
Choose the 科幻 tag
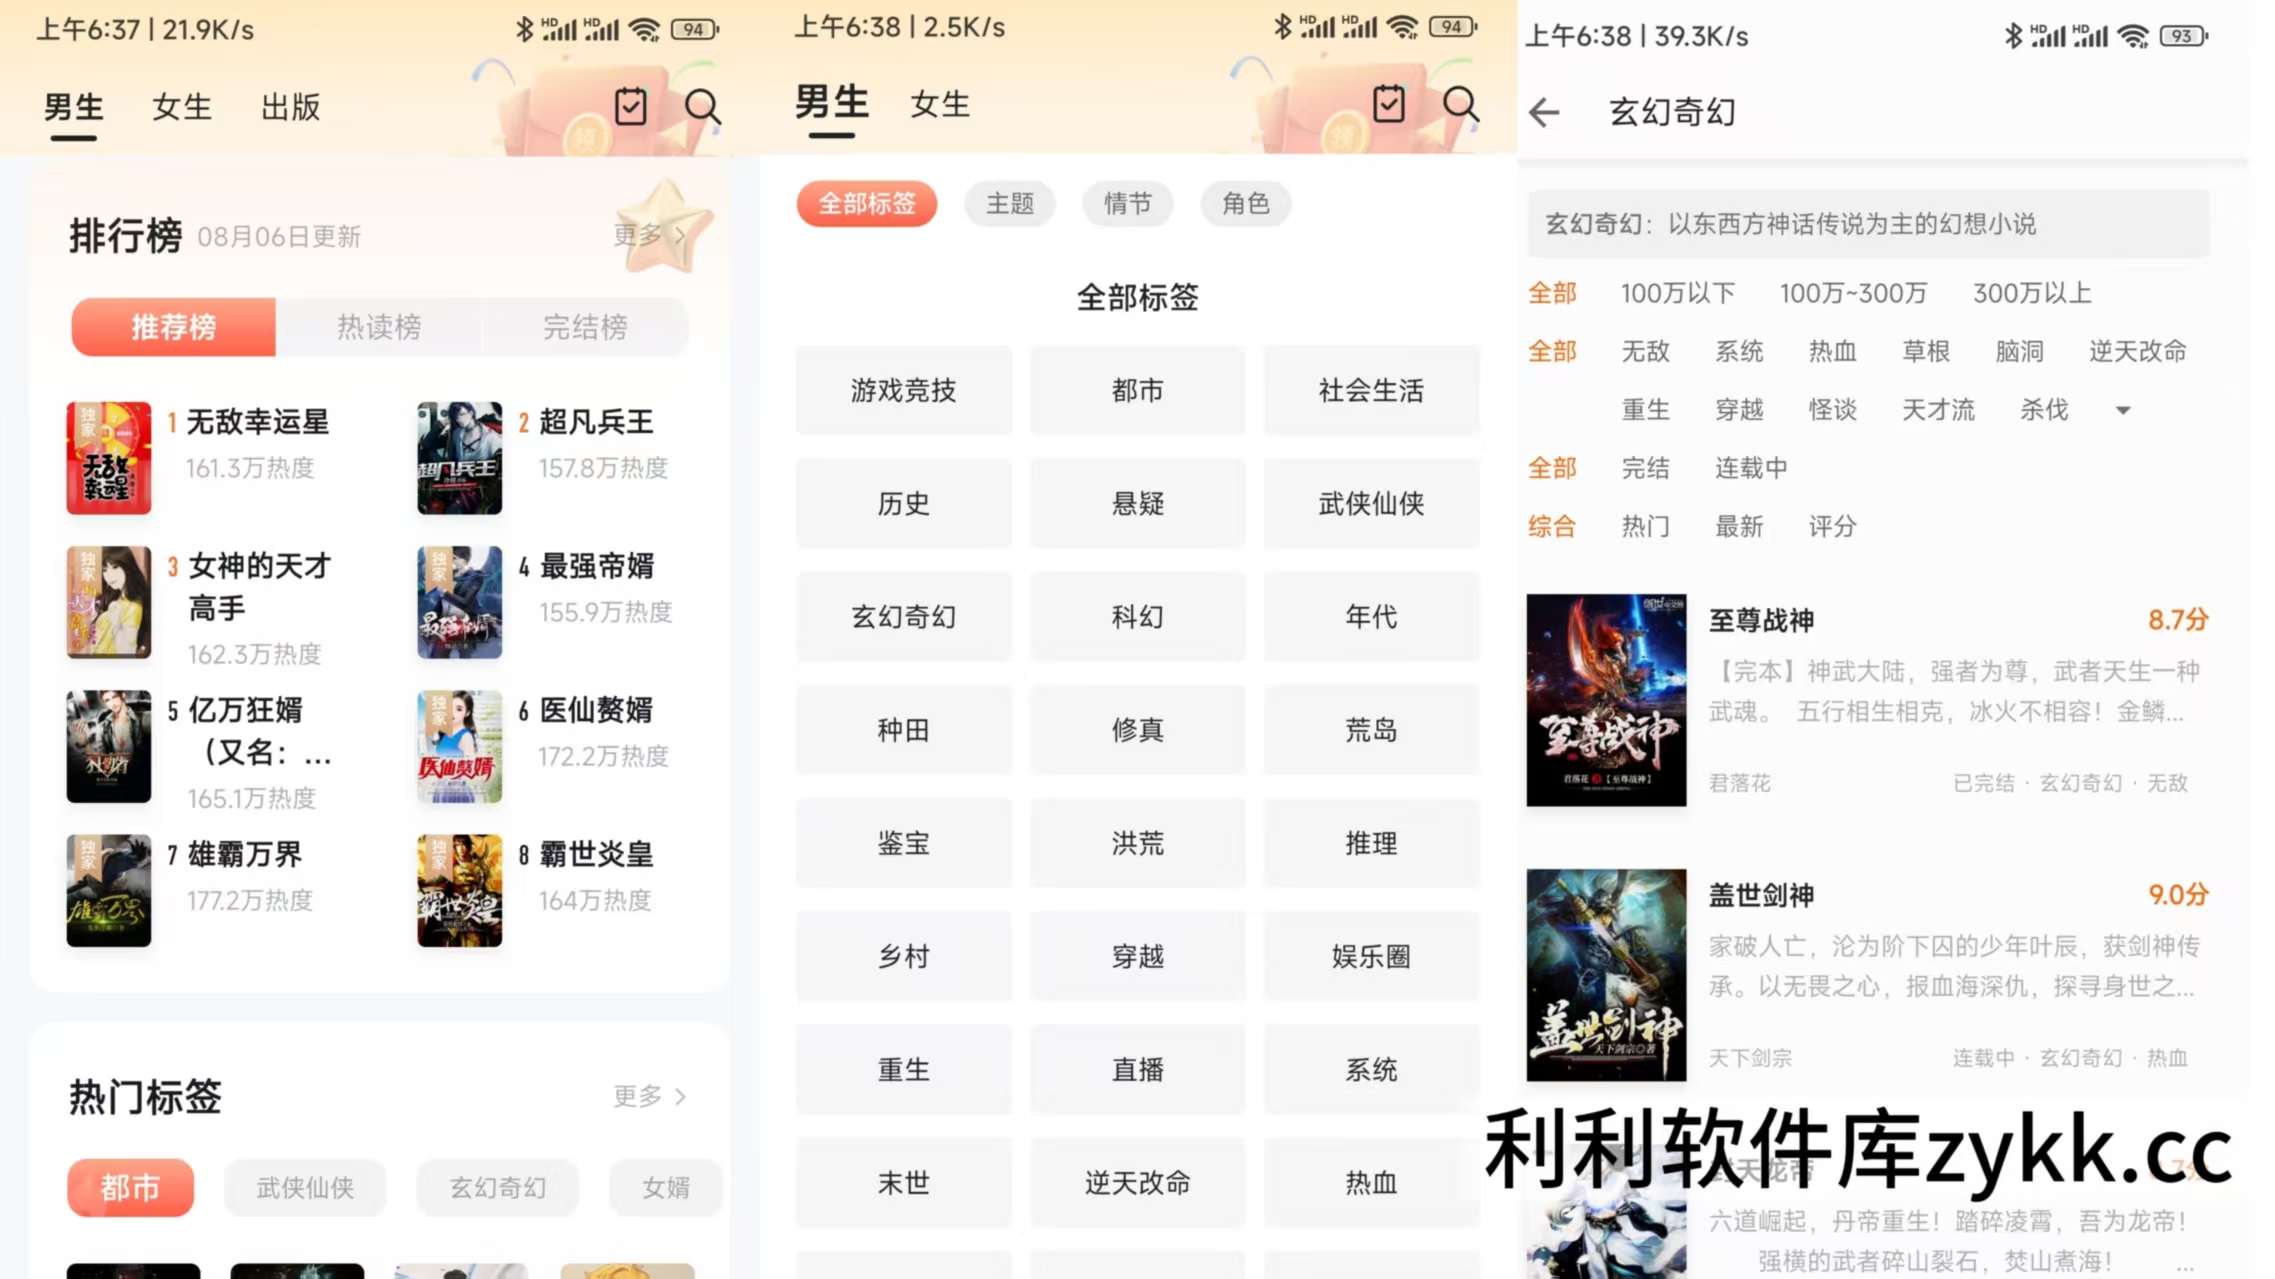[1137, 617]
